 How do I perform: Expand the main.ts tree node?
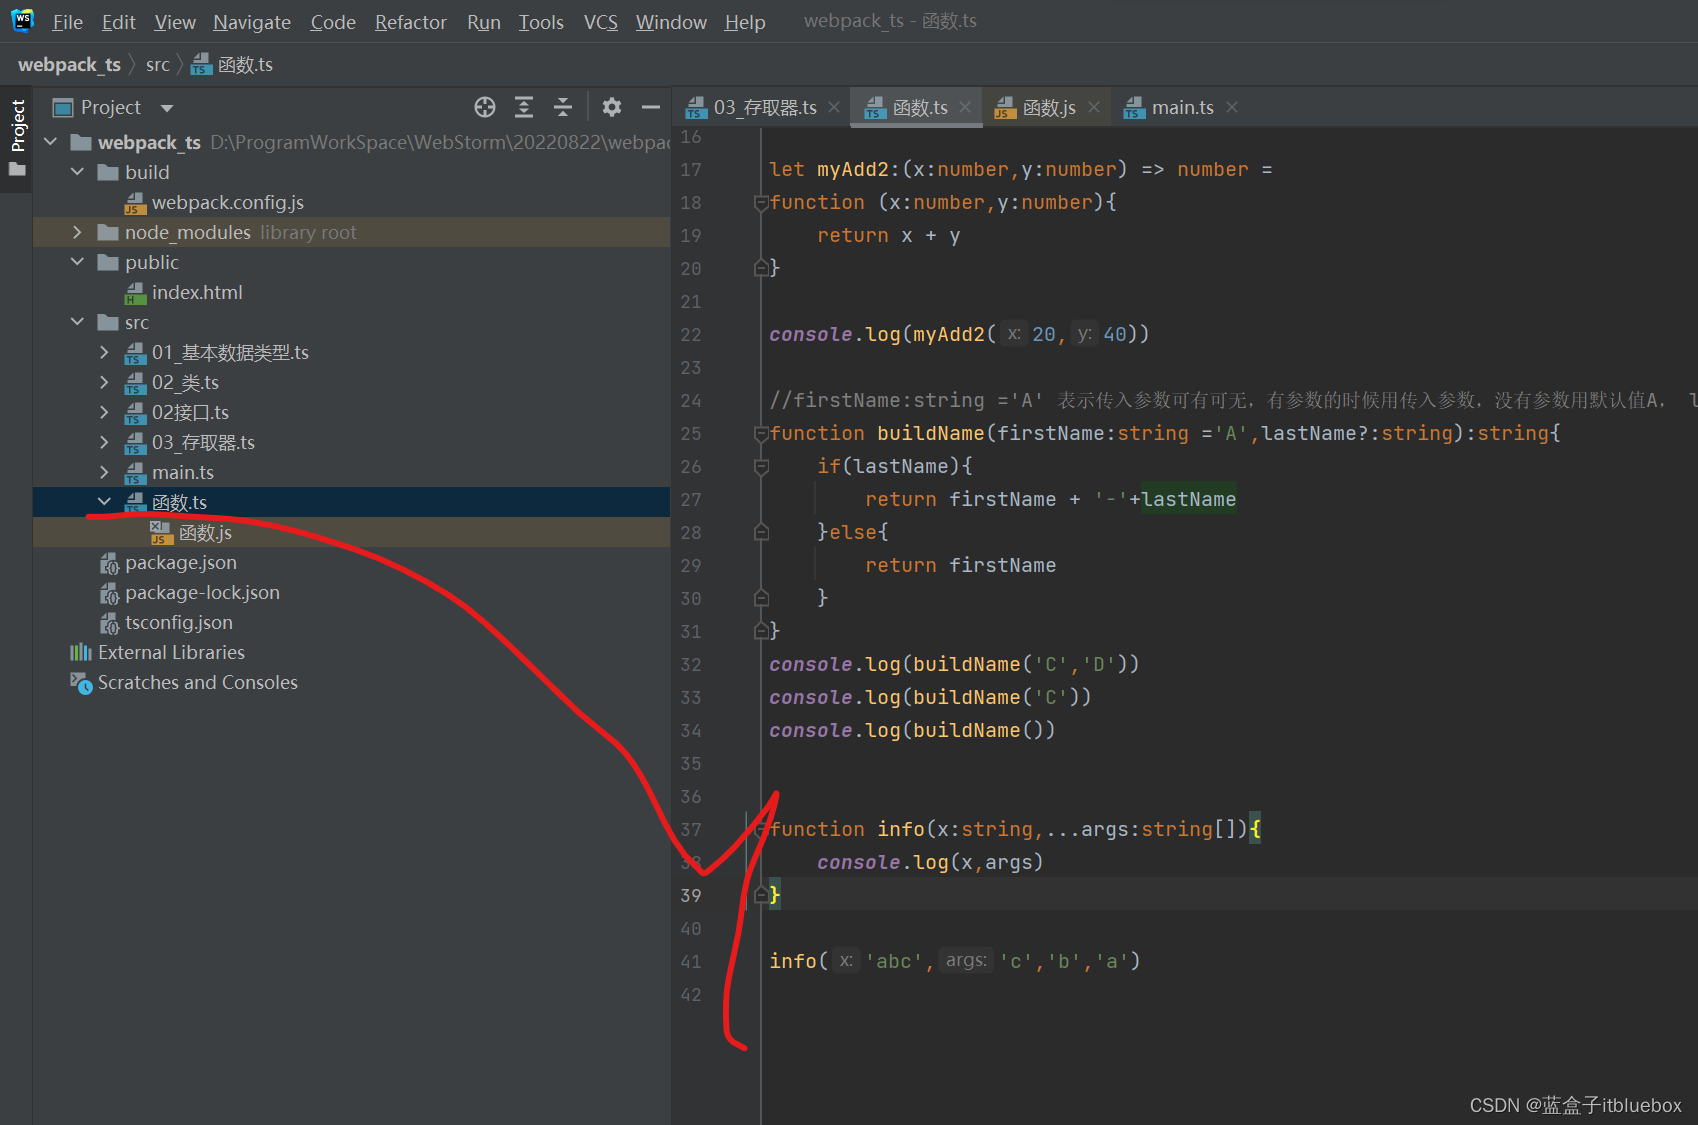tap(104, 472)
